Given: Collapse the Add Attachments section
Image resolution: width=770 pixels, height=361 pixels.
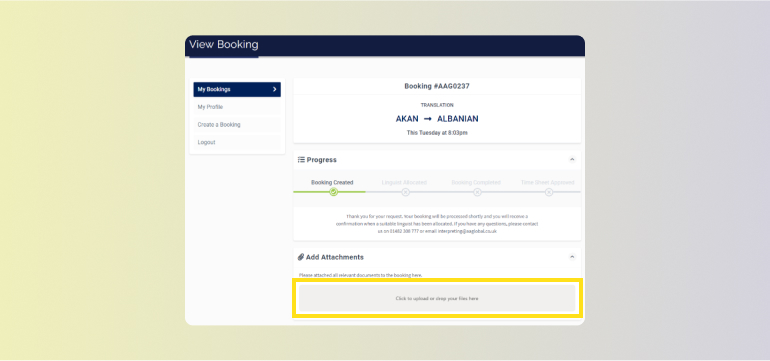Looking at the screenshot, I should tap(572, 257).
